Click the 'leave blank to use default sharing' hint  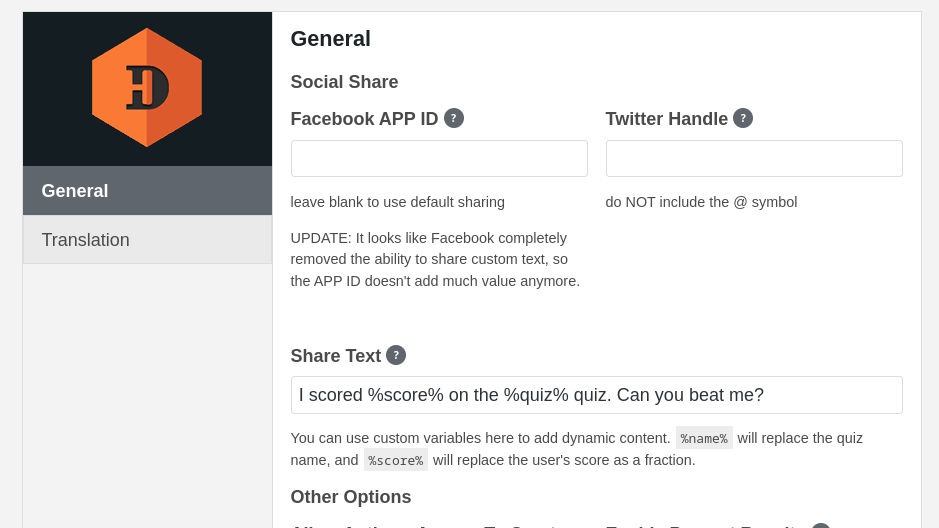click(x=397, y=202)
